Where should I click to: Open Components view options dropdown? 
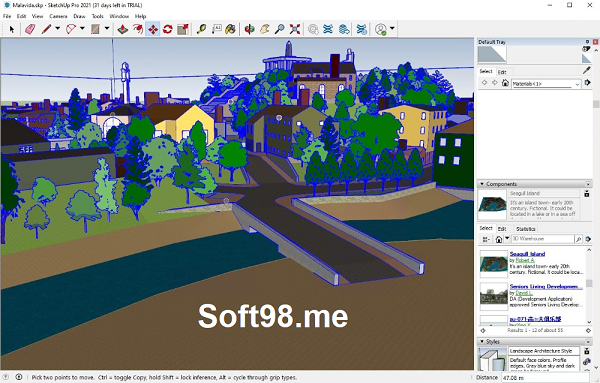486,239
